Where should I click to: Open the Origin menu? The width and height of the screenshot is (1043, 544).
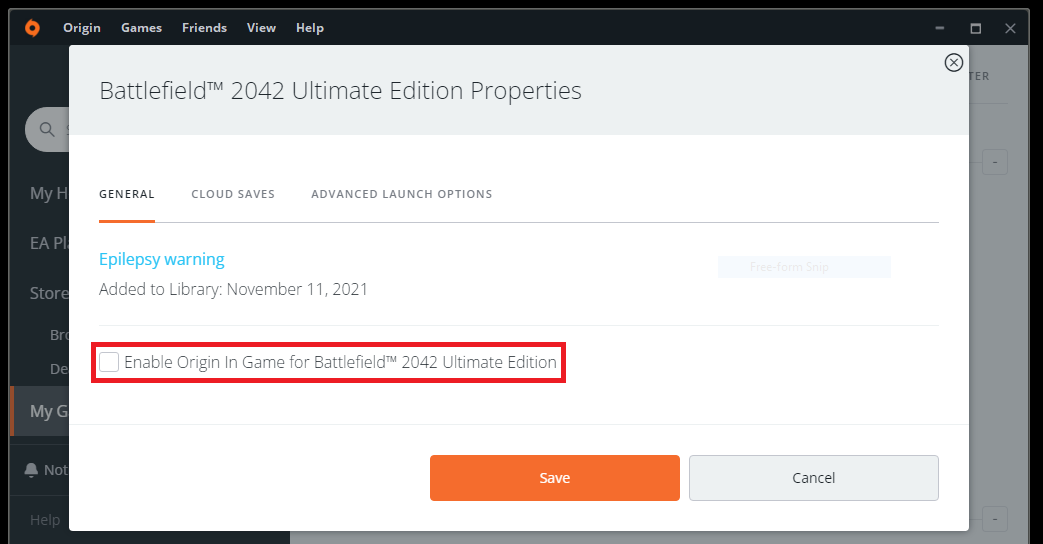[x=82, y=28]
